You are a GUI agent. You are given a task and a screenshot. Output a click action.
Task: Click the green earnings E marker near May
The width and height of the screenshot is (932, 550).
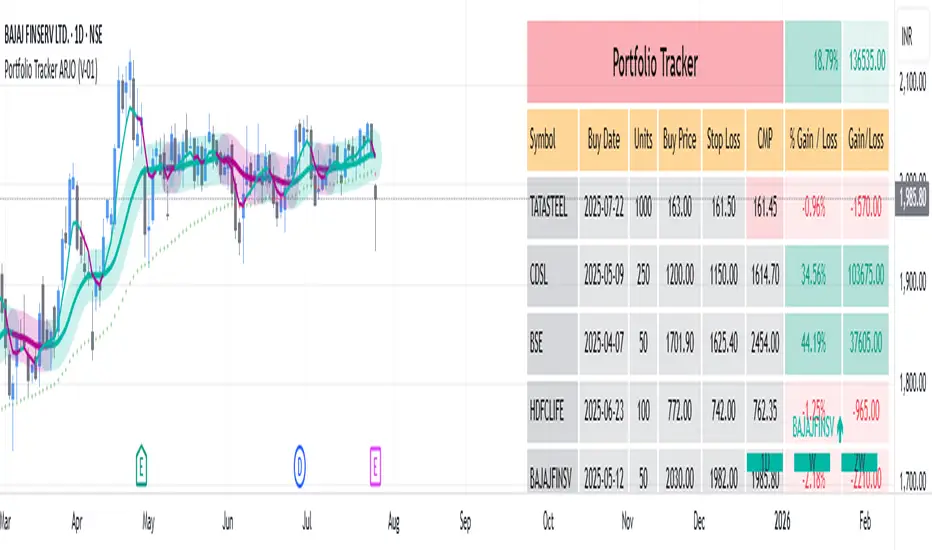[141, 465]
